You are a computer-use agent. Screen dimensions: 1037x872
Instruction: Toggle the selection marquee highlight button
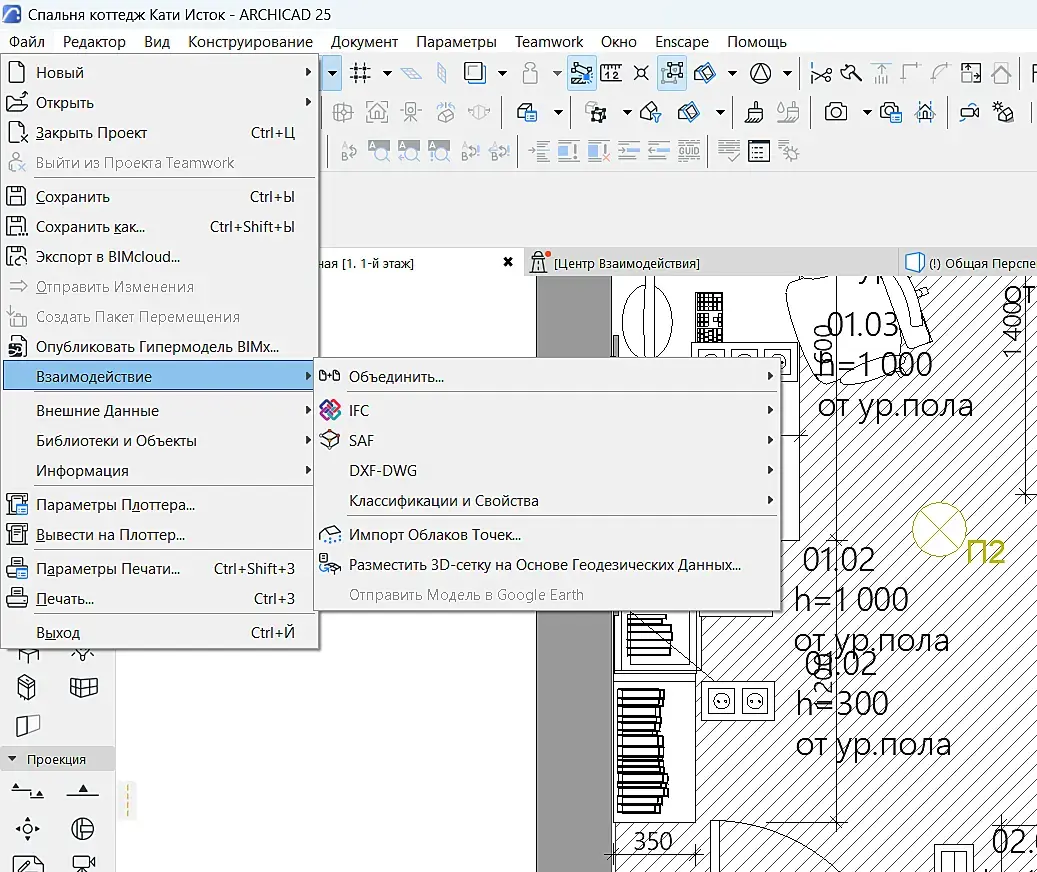pyautogui.click(x=672, y=72)
